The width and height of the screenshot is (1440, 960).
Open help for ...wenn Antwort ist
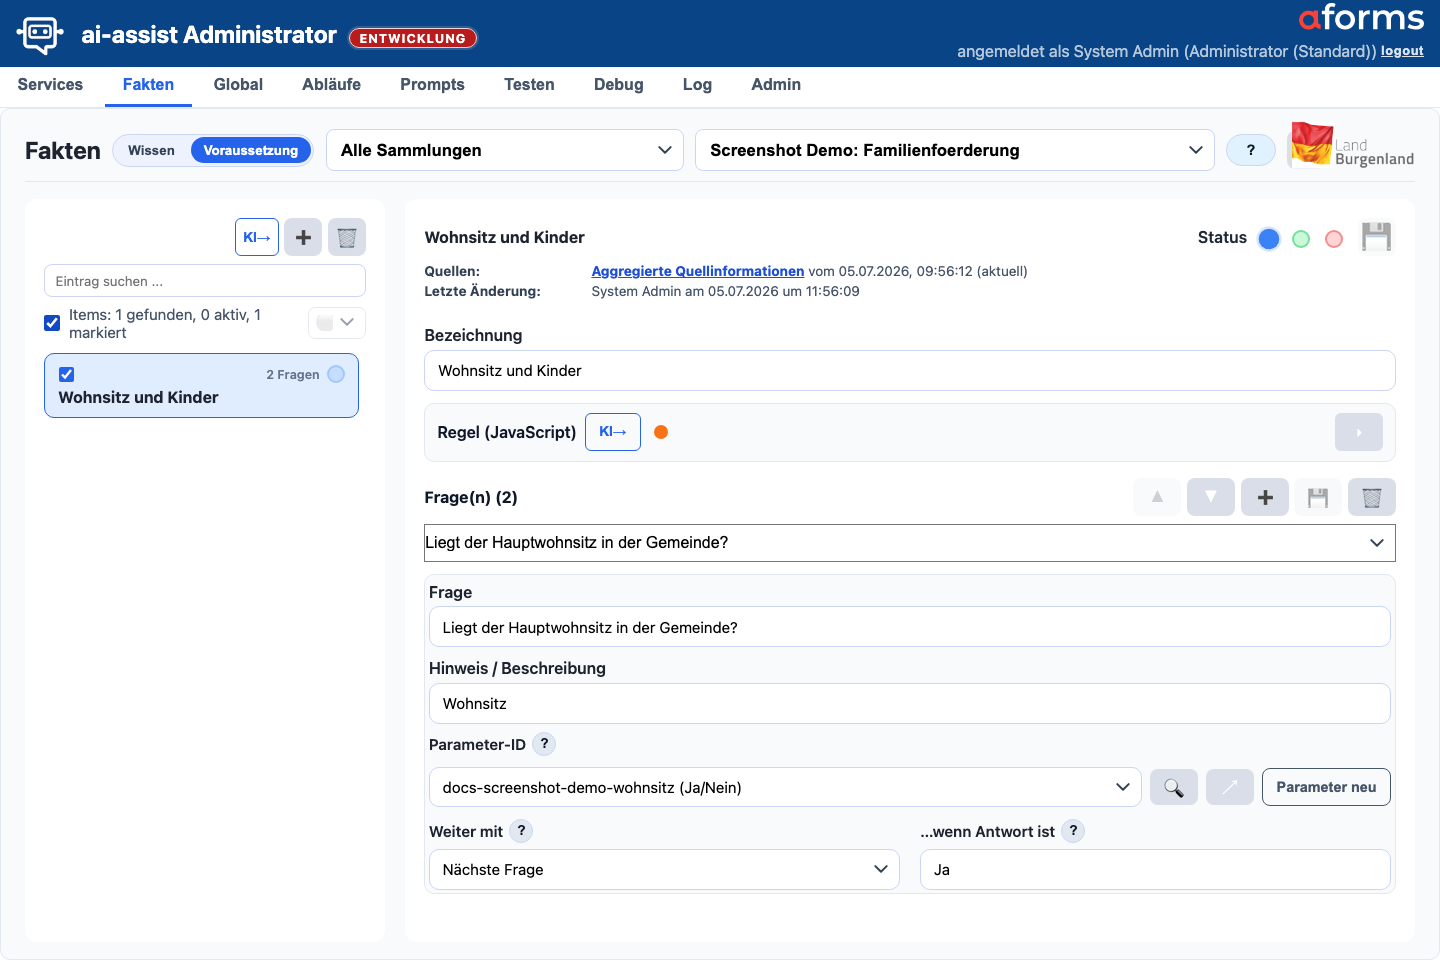pos(1073,831)
